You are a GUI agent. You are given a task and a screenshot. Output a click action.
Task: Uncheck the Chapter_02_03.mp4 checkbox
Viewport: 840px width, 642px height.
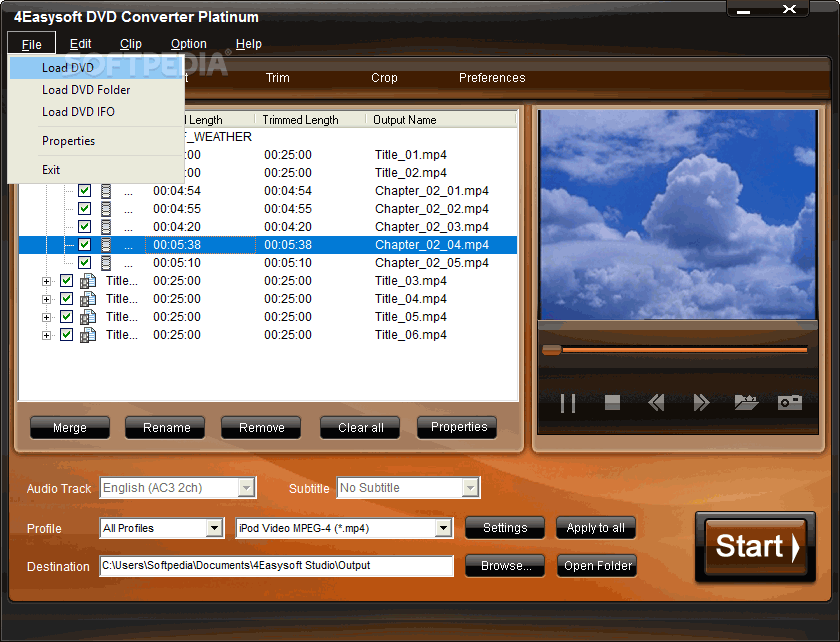coord(84,226)
